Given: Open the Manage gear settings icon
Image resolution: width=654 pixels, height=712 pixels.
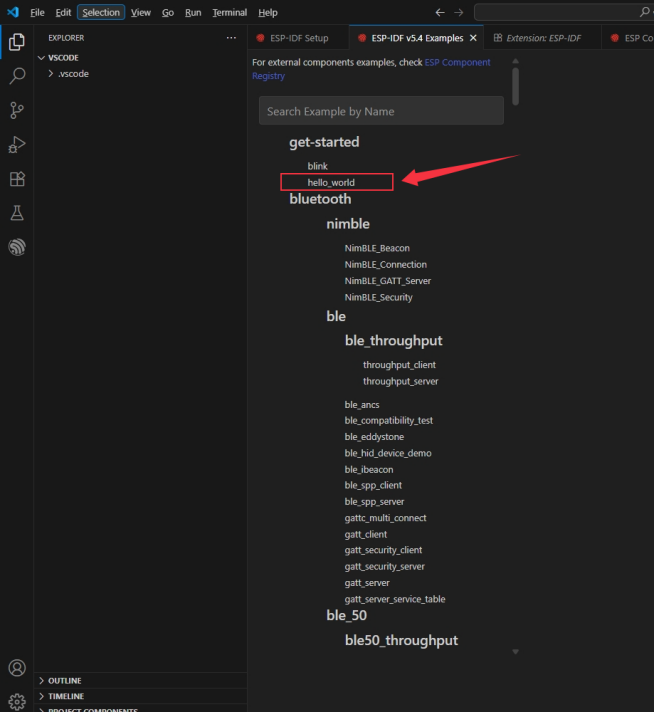Looking at the screenshot, I should [x=17, y=702].
